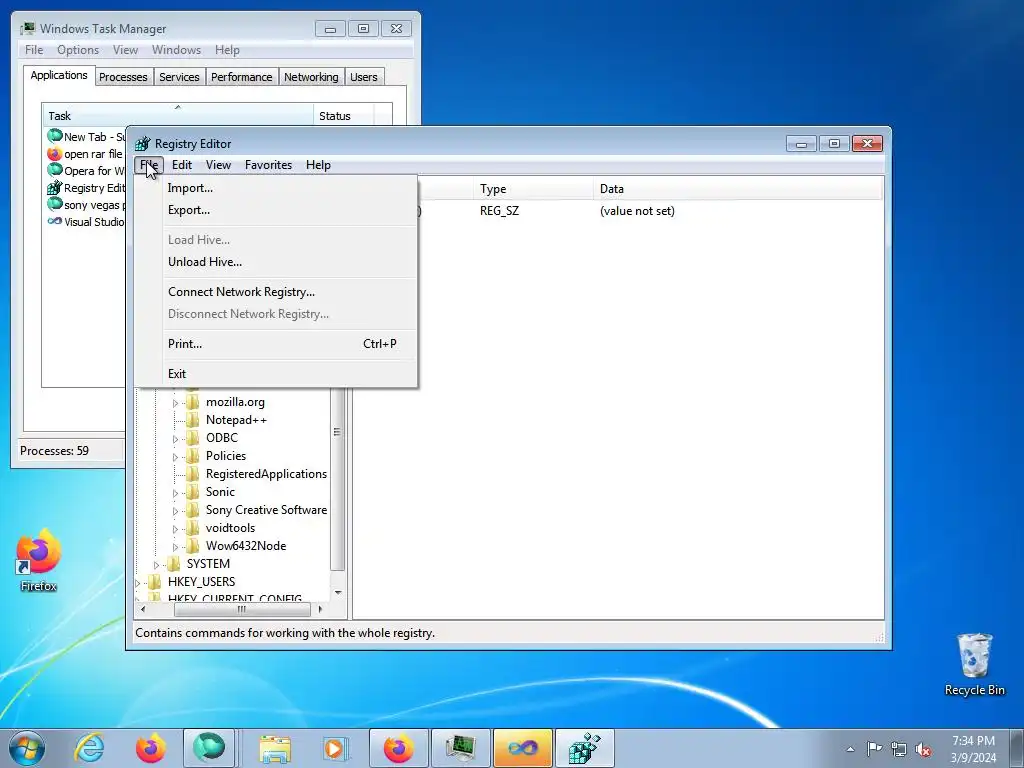Select open rar file Firefox task icon

(55, 154)
